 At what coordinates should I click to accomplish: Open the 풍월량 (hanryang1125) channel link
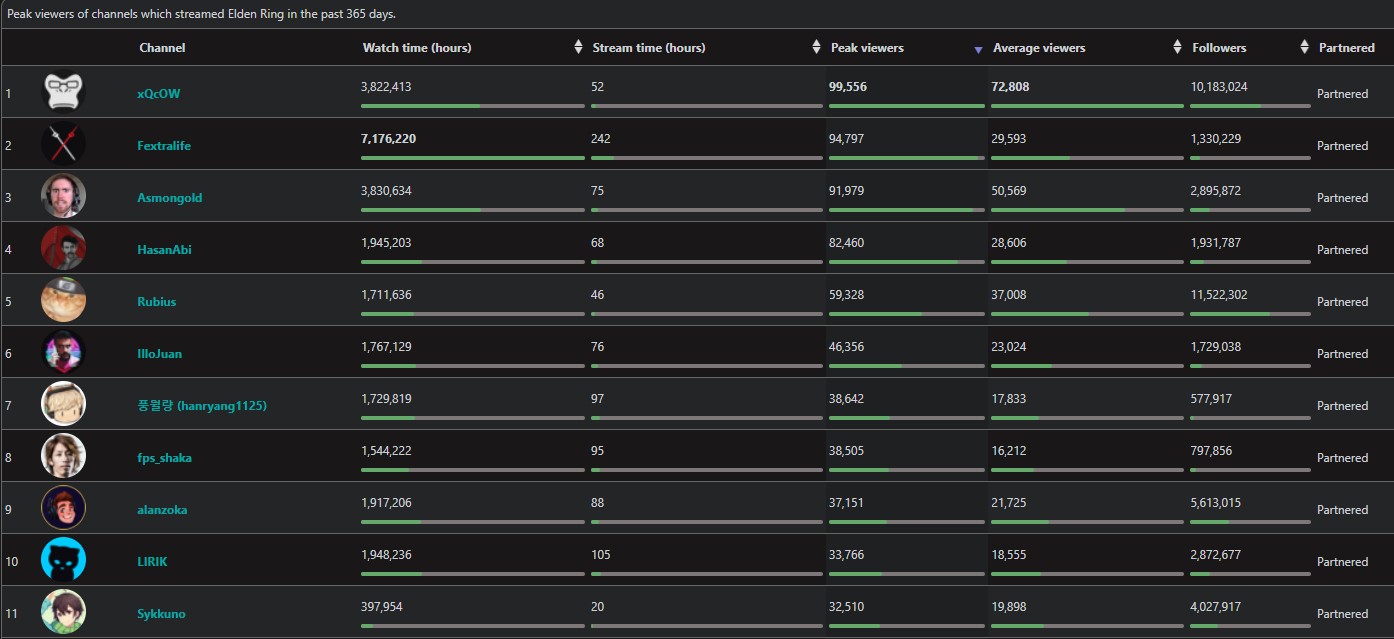coord(202,406)
